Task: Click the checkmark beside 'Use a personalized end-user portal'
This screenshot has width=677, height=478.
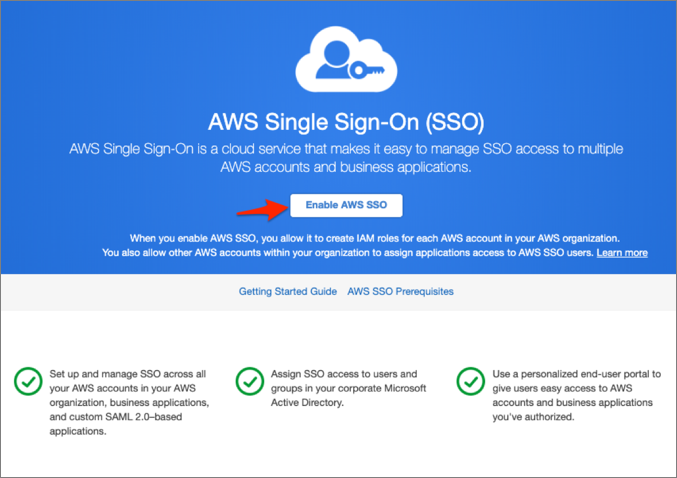Action: [470, 381]
